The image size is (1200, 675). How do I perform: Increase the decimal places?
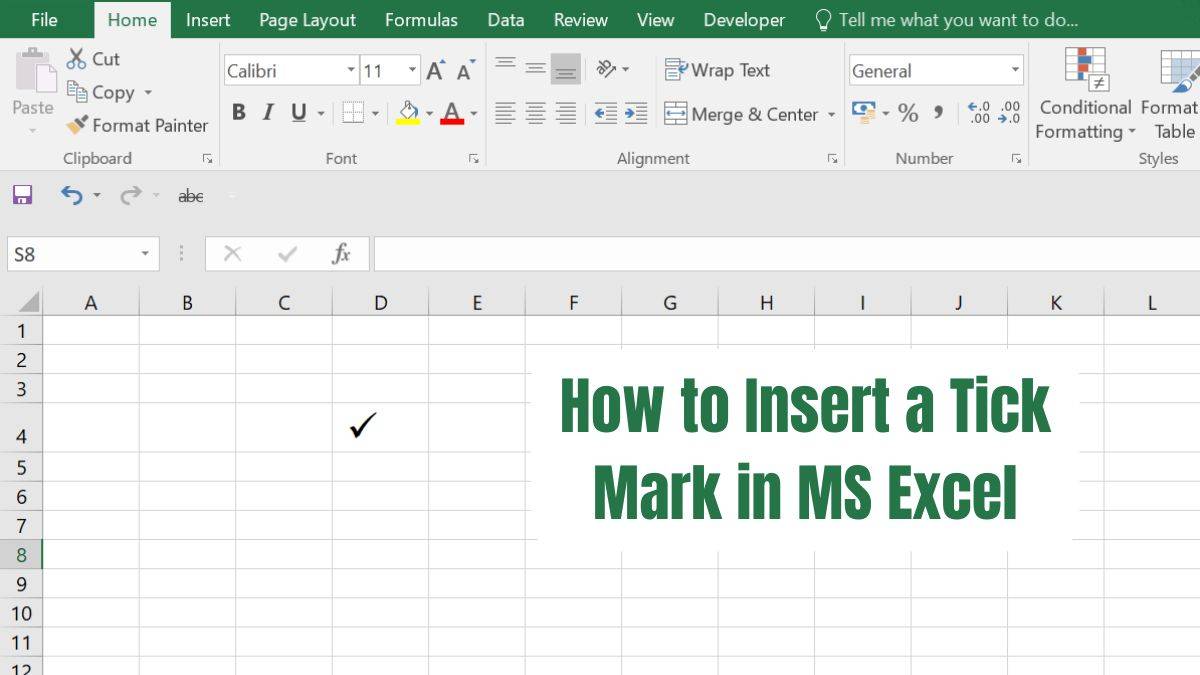click(x=978, y=112)
